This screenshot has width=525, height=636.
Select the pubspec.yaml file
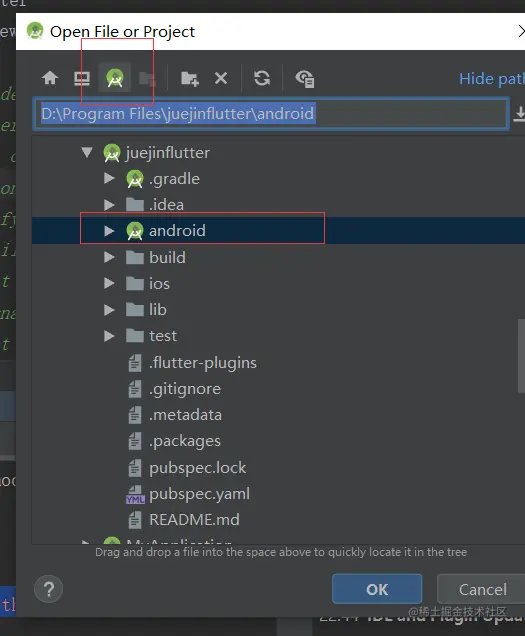(278, 494)
